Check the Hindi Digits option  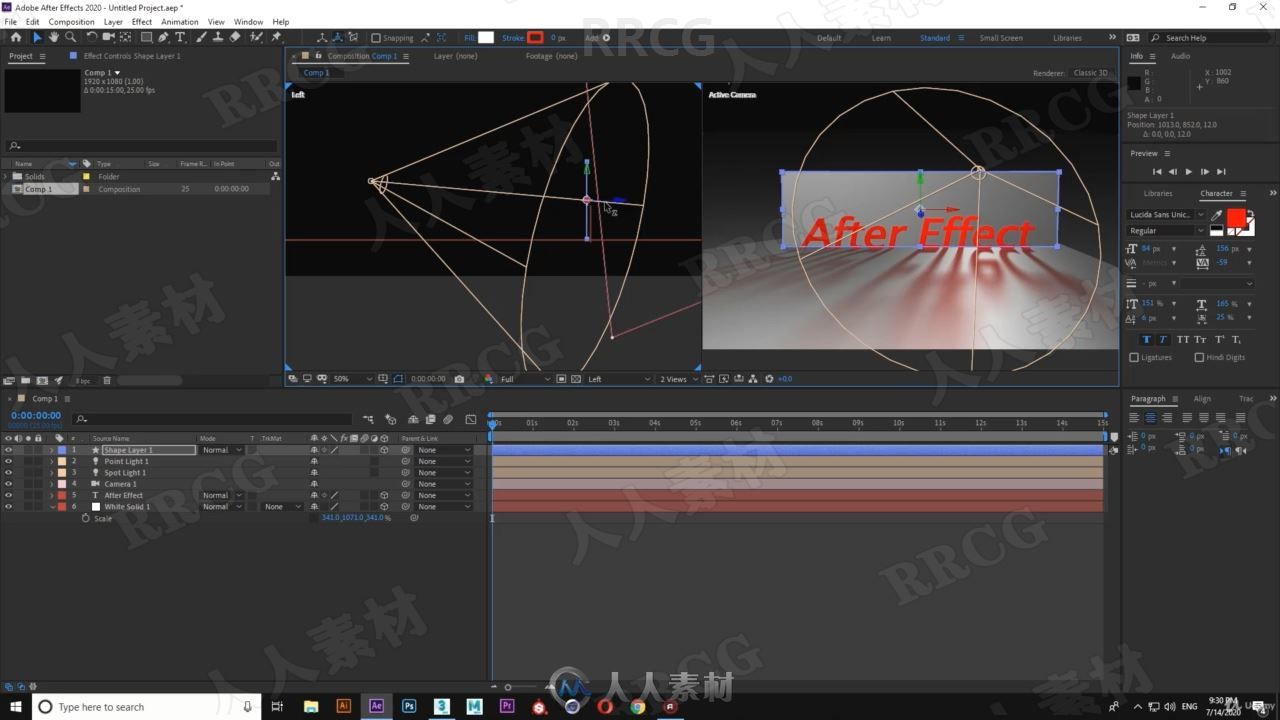point(1199,357)
